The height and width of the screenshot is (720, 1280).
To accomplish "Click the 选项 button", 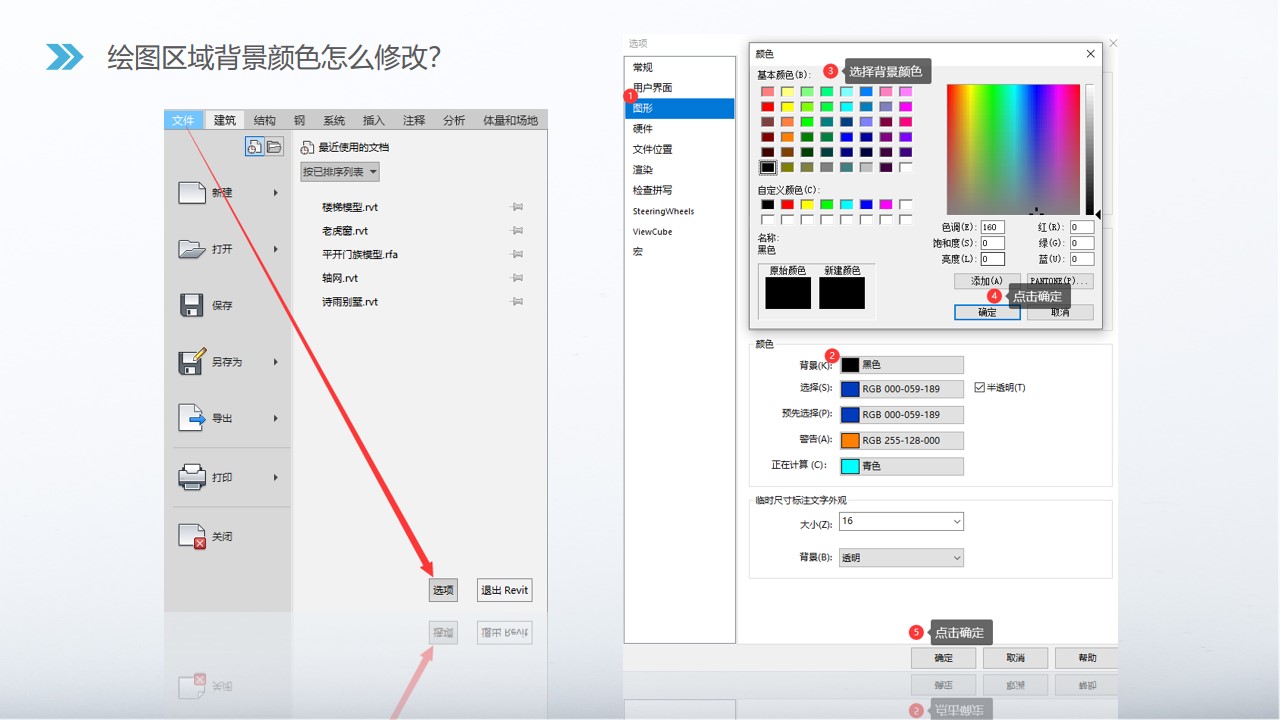I will [x=443, y=590].
